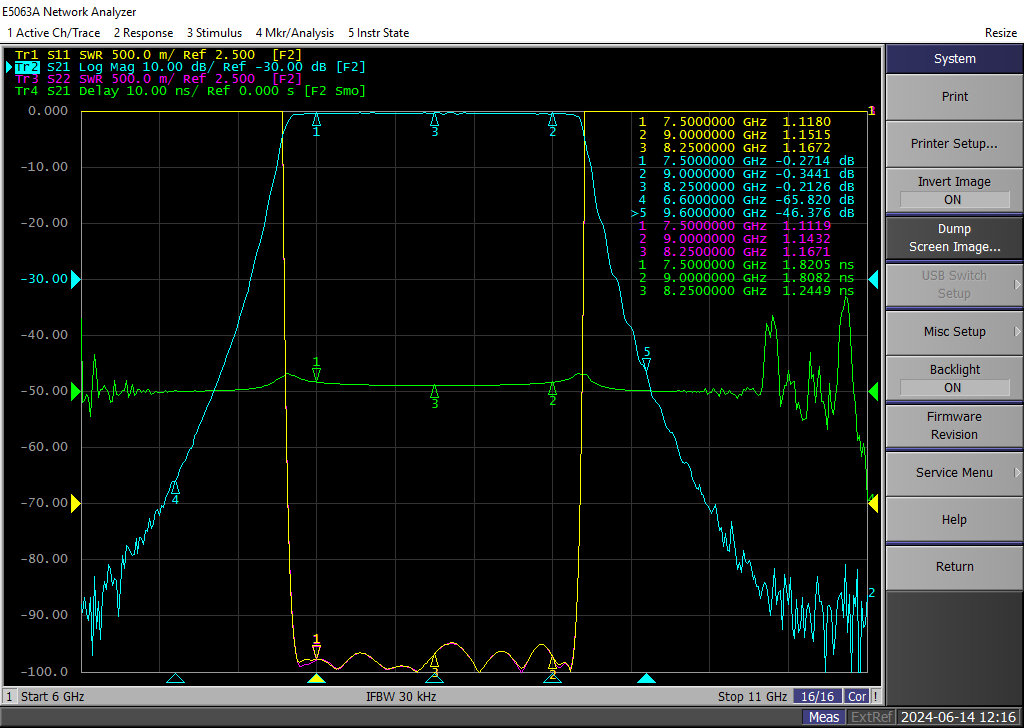This screenshot has width=1024, height=728.
Task: Toggle Invert Image ON setting
Action: click(x=953, y=190)
